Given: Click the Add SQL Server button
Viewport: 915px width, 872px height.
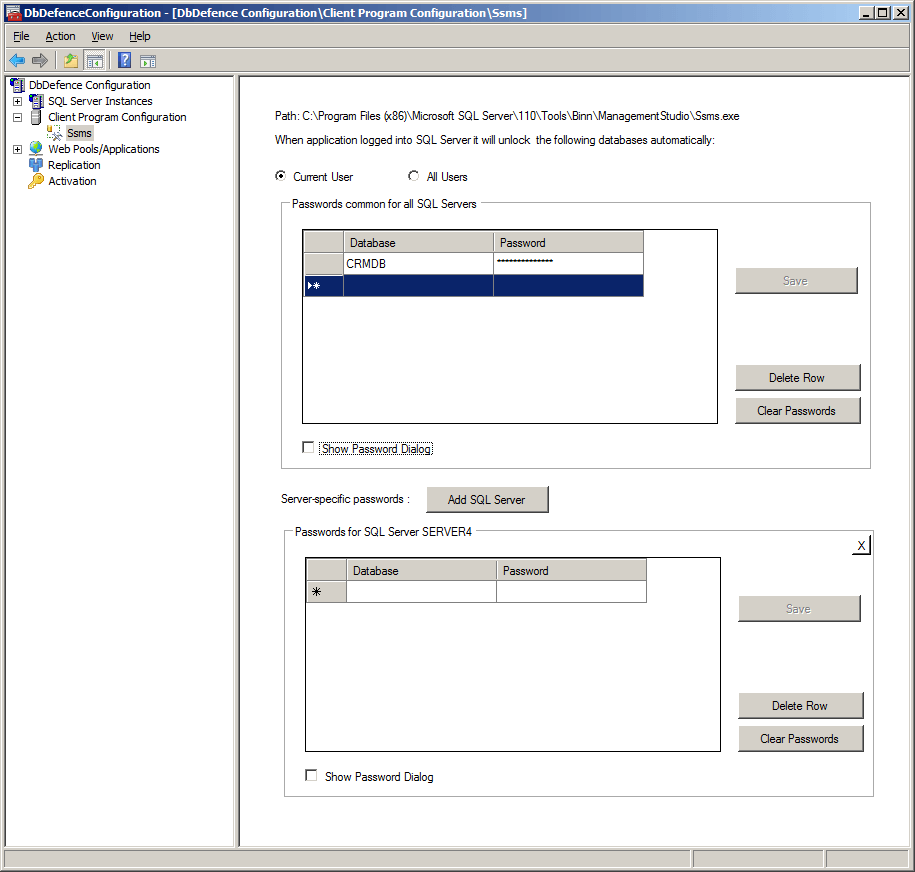Looking at the screenshot, I should (487, 499).
